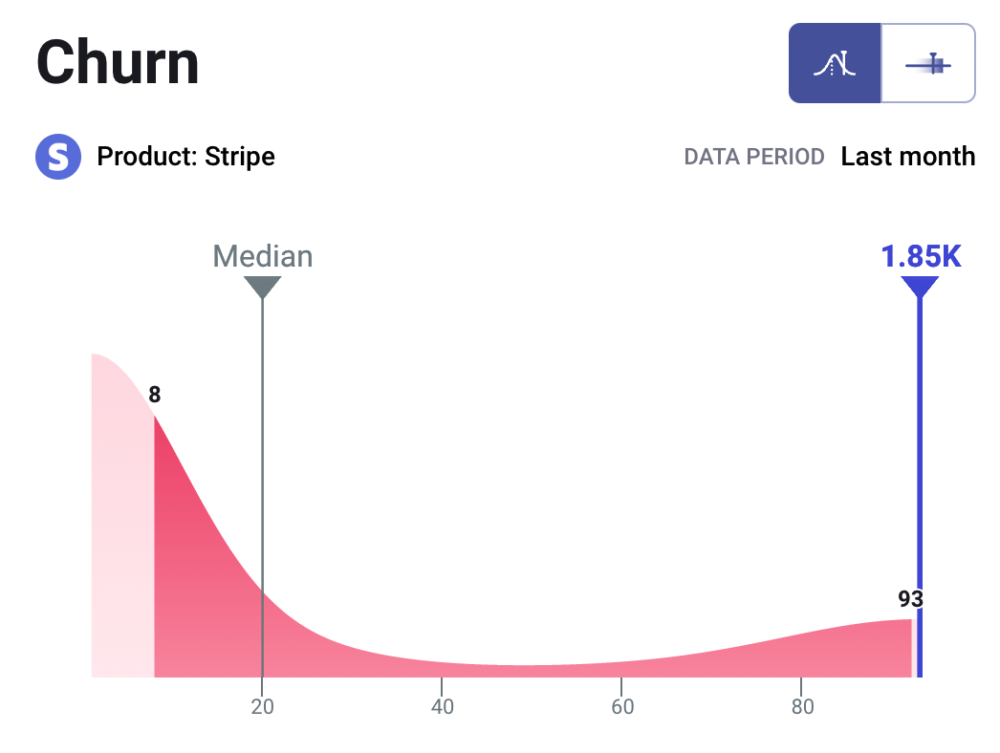Click the 60 tick on the axis
Image resolution: width=1000 pixels, height=753 pixels.
[621, 707]
